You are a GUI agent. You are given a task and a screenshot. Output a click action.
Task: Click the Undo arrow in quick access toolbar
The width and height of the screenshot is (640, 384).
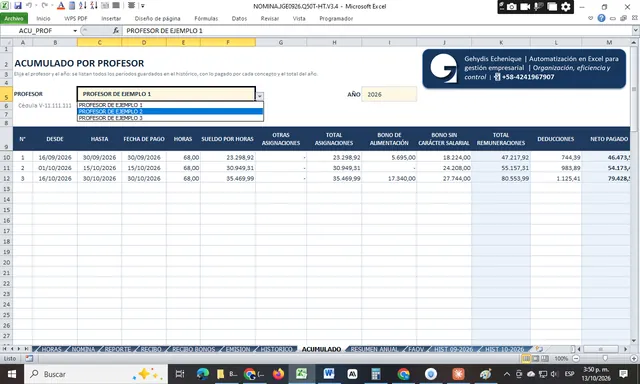coord(29,6)
